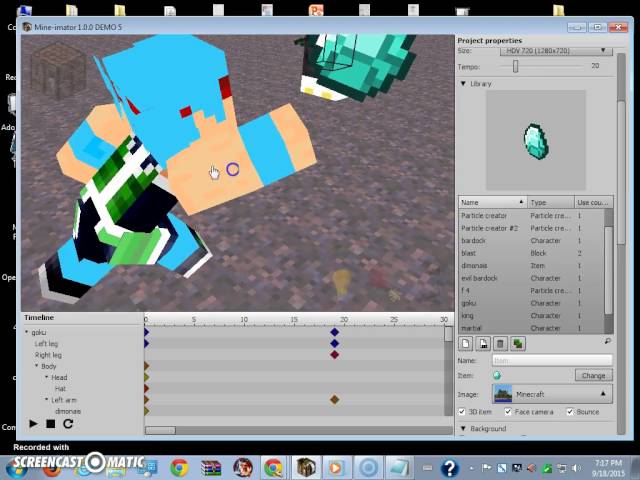Image resolution: width=640 pixels, height=480 pixels.
Task: Collapse the Background section
Action: click(463, 429)
